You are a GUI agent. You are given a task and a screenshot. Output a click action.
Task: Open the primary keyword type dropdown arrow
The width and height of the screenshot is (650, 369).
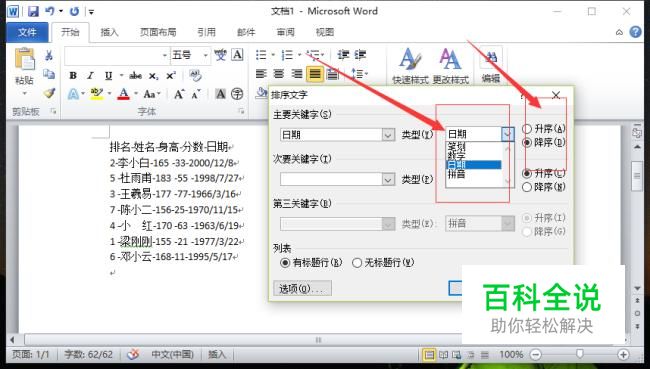point(508,134)
